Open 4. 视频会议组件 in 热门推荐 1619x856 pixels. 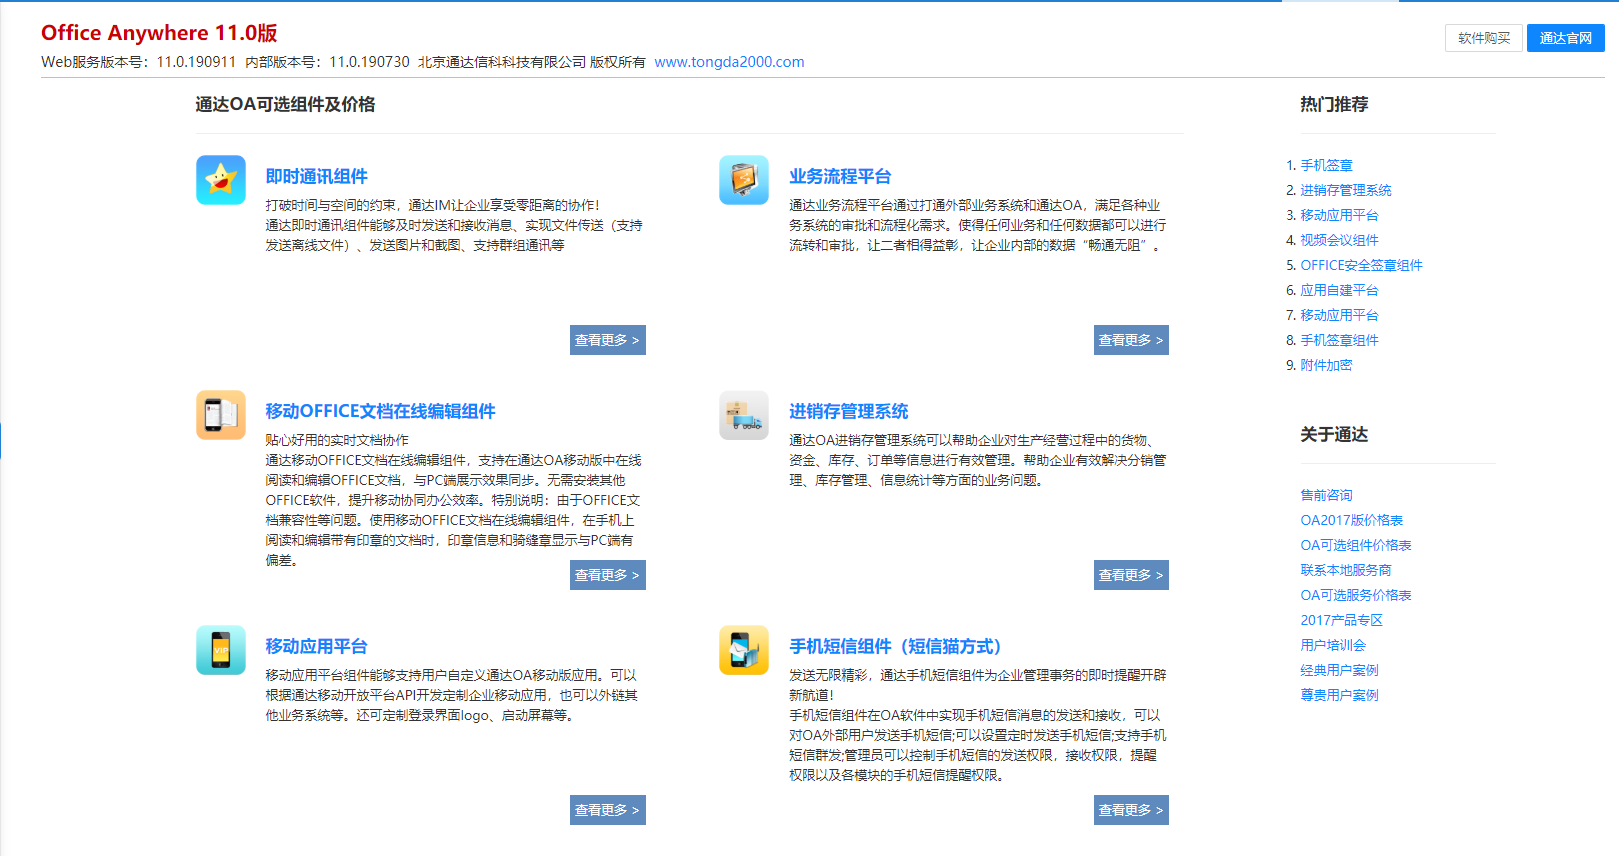click(1339, 240)
